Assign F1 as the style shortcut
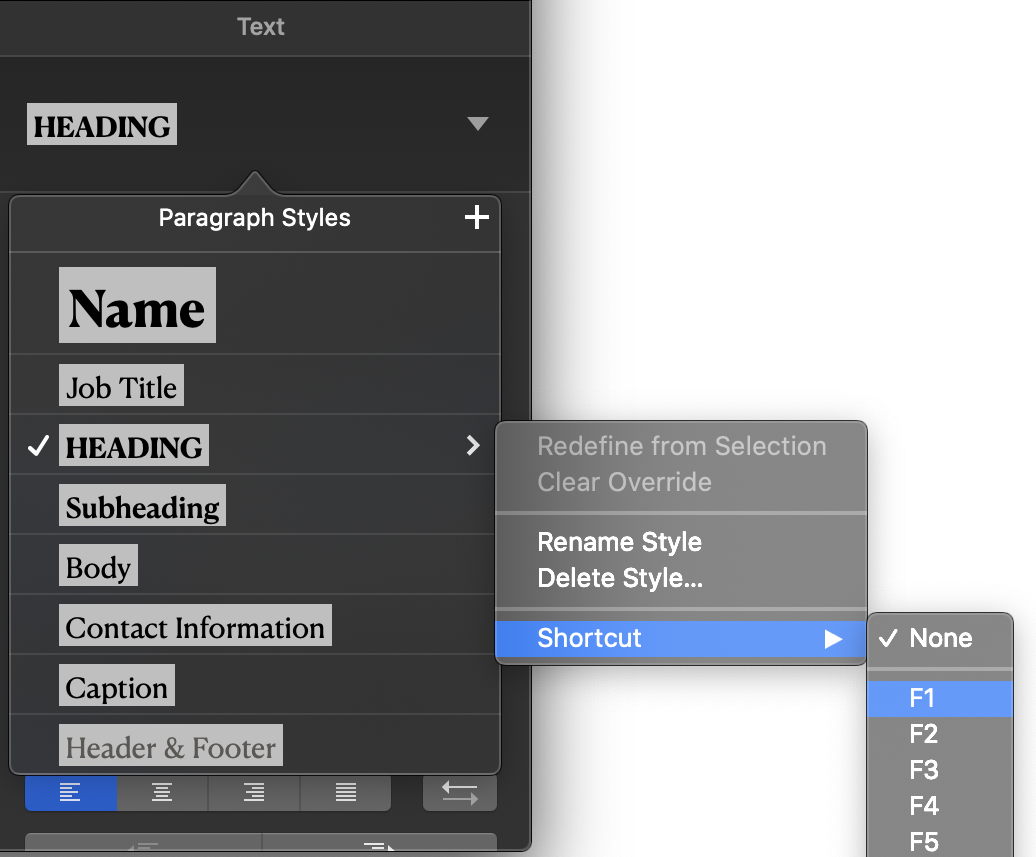 point(940,698)
